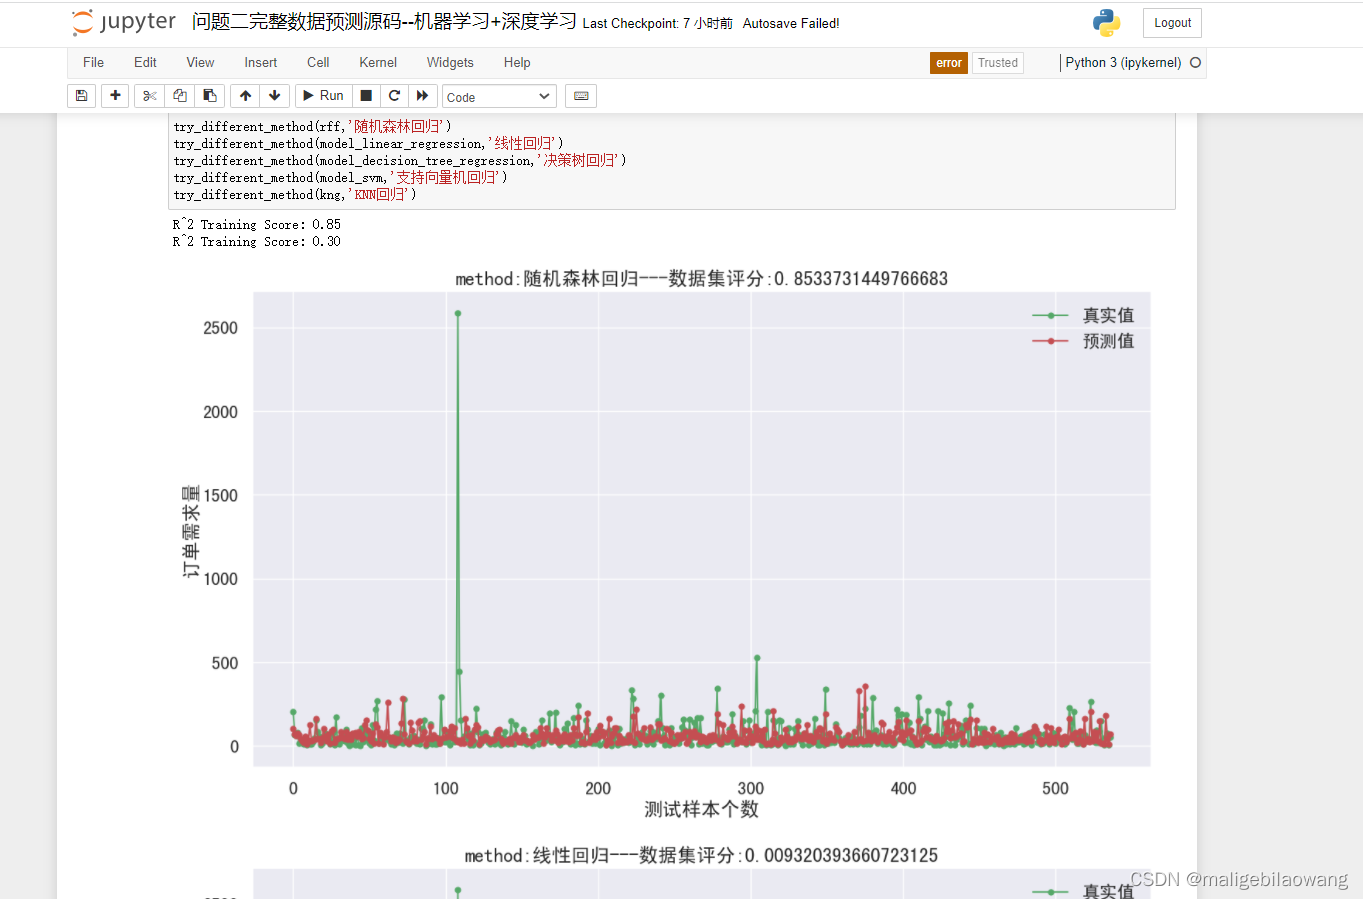Viewport: 1363px width, 899px height.
Task: Click the 线性回归 chart title
Action: tap(701, 856)
